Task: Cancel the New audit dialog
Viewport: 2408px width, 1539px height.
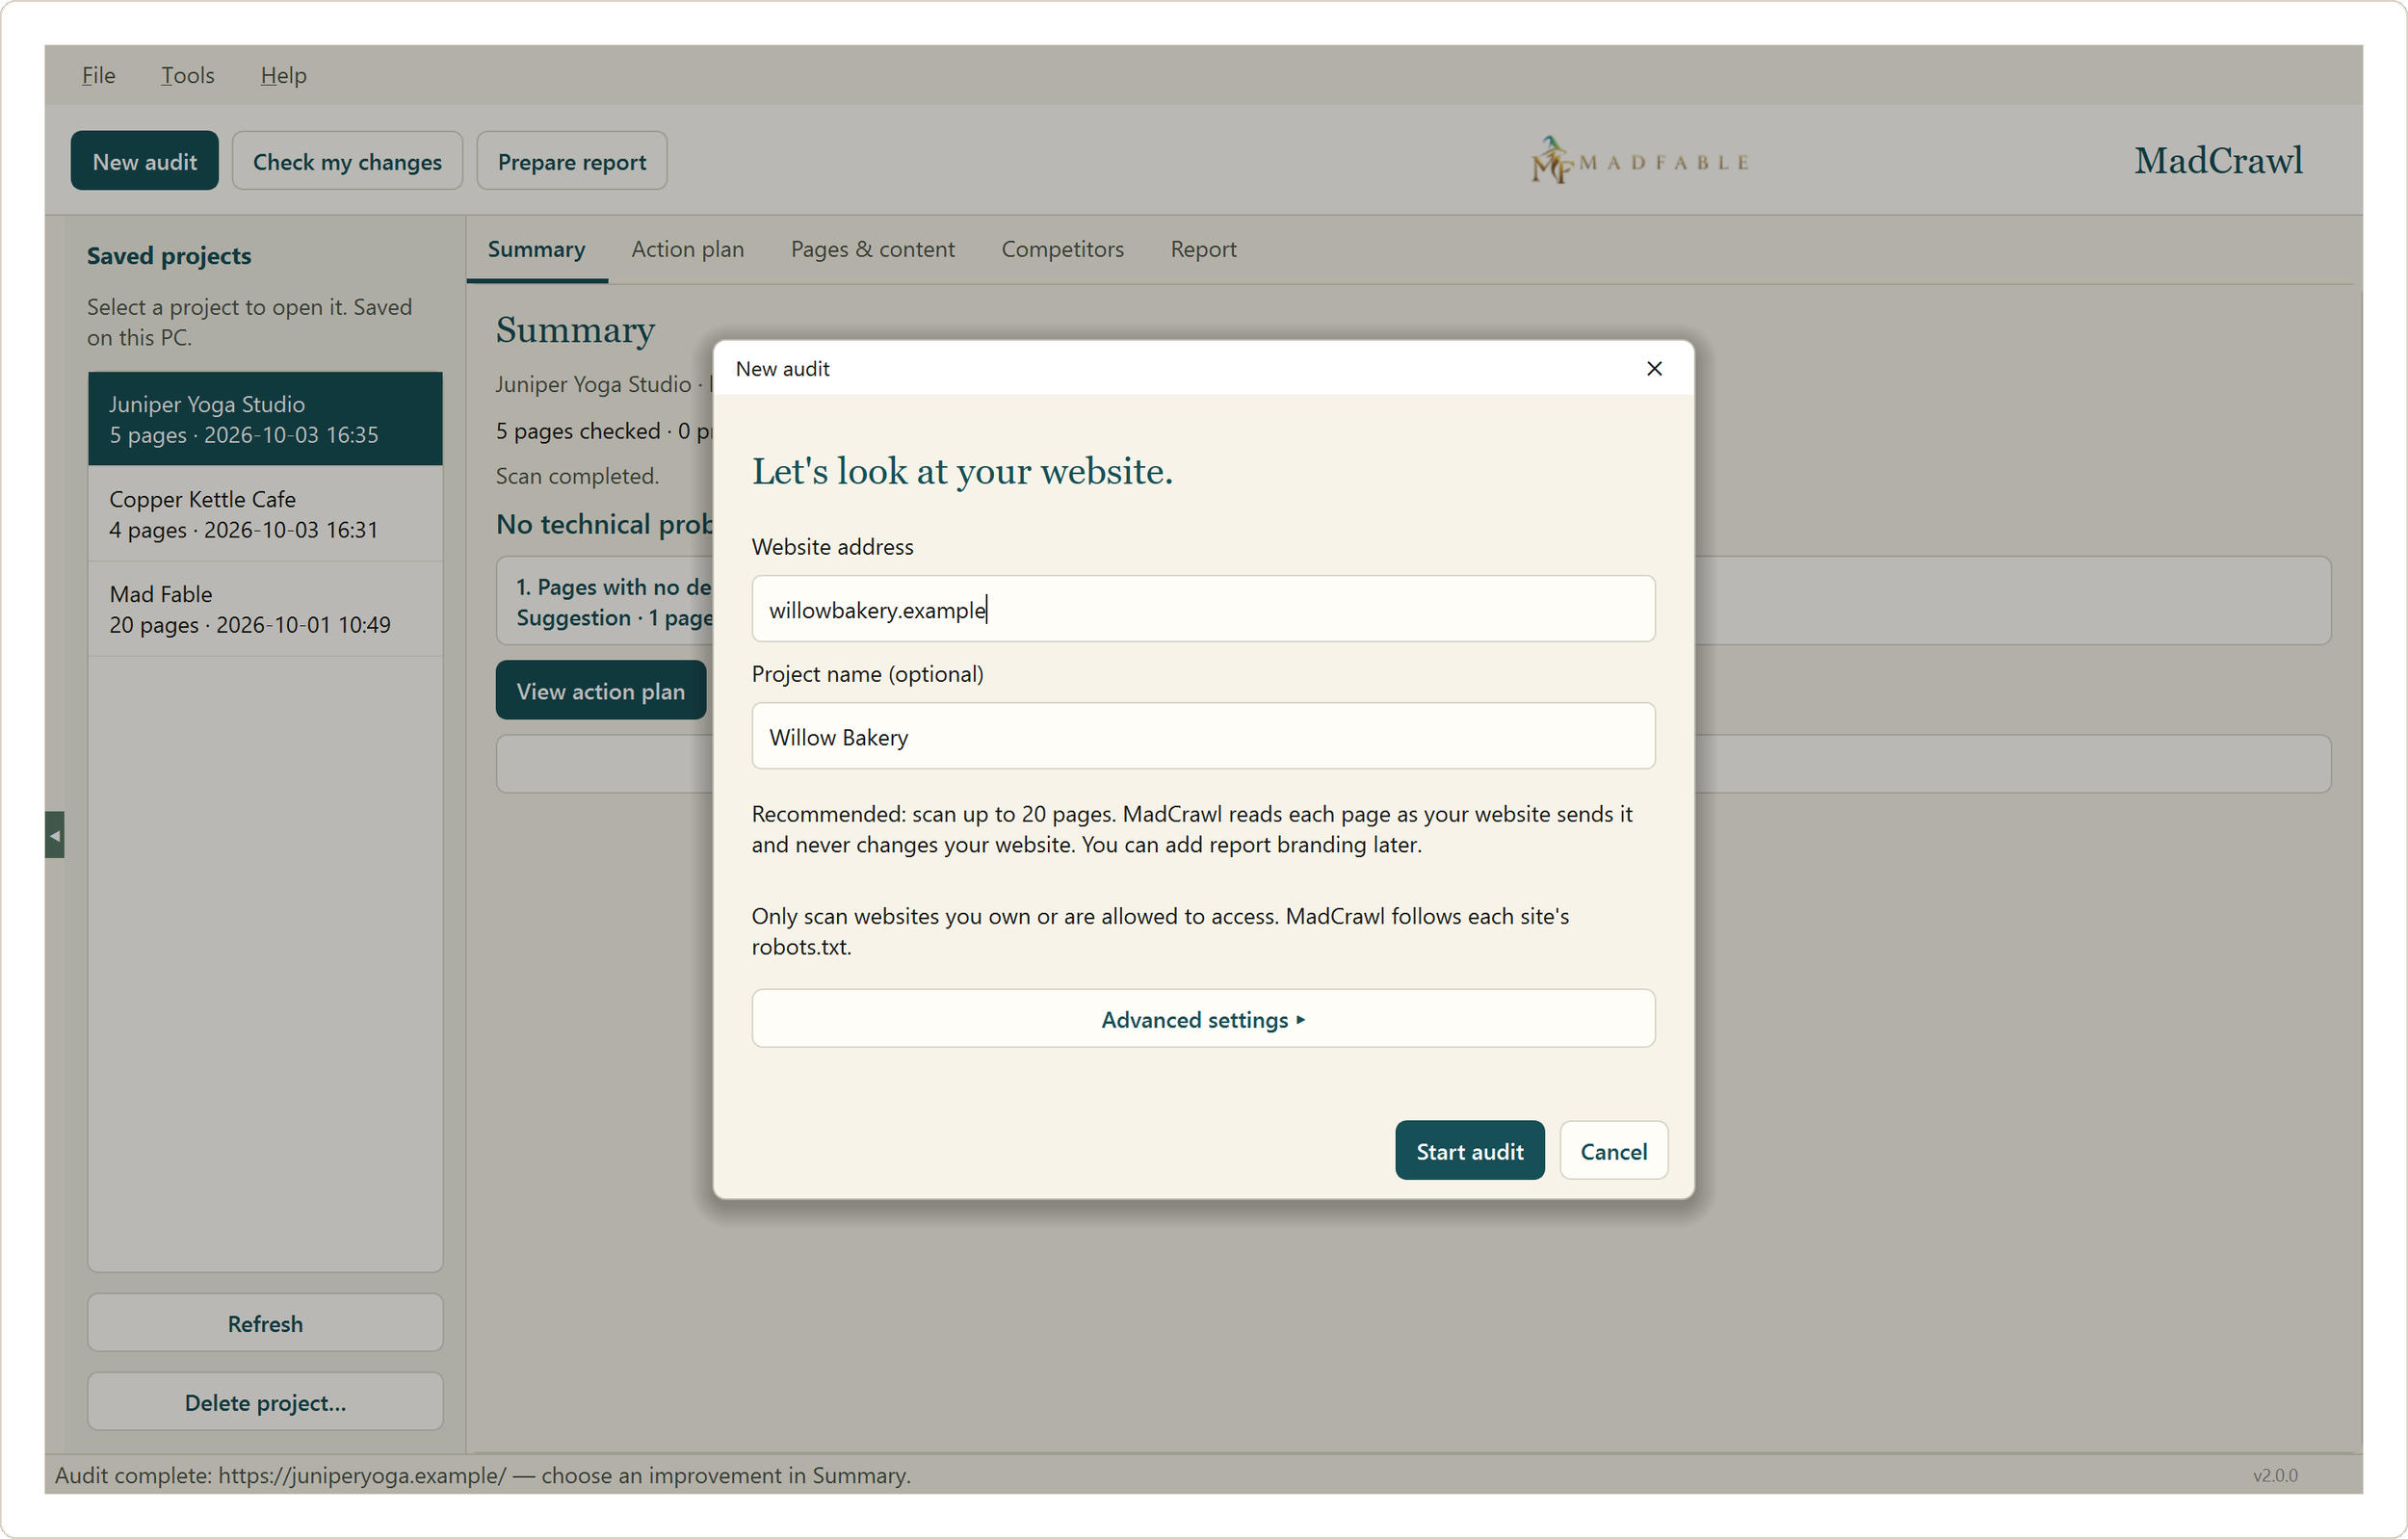Action: 1613,1151
